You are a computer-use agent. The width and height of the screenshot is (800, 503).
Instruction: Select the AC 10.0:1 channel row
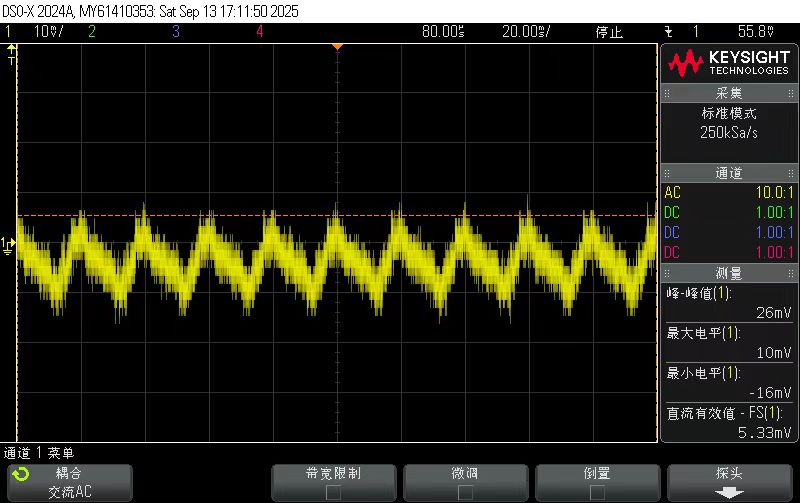click(x=729, y=193)
